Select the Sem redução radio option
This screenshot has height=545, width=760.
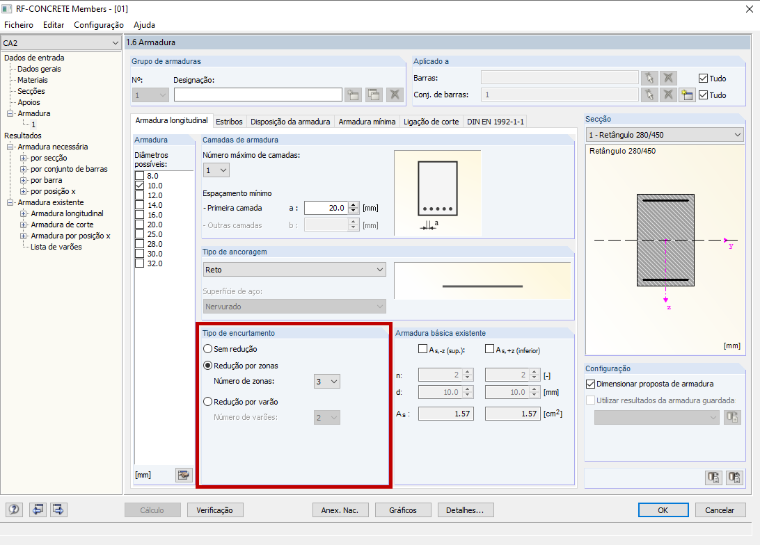point(207,349)
